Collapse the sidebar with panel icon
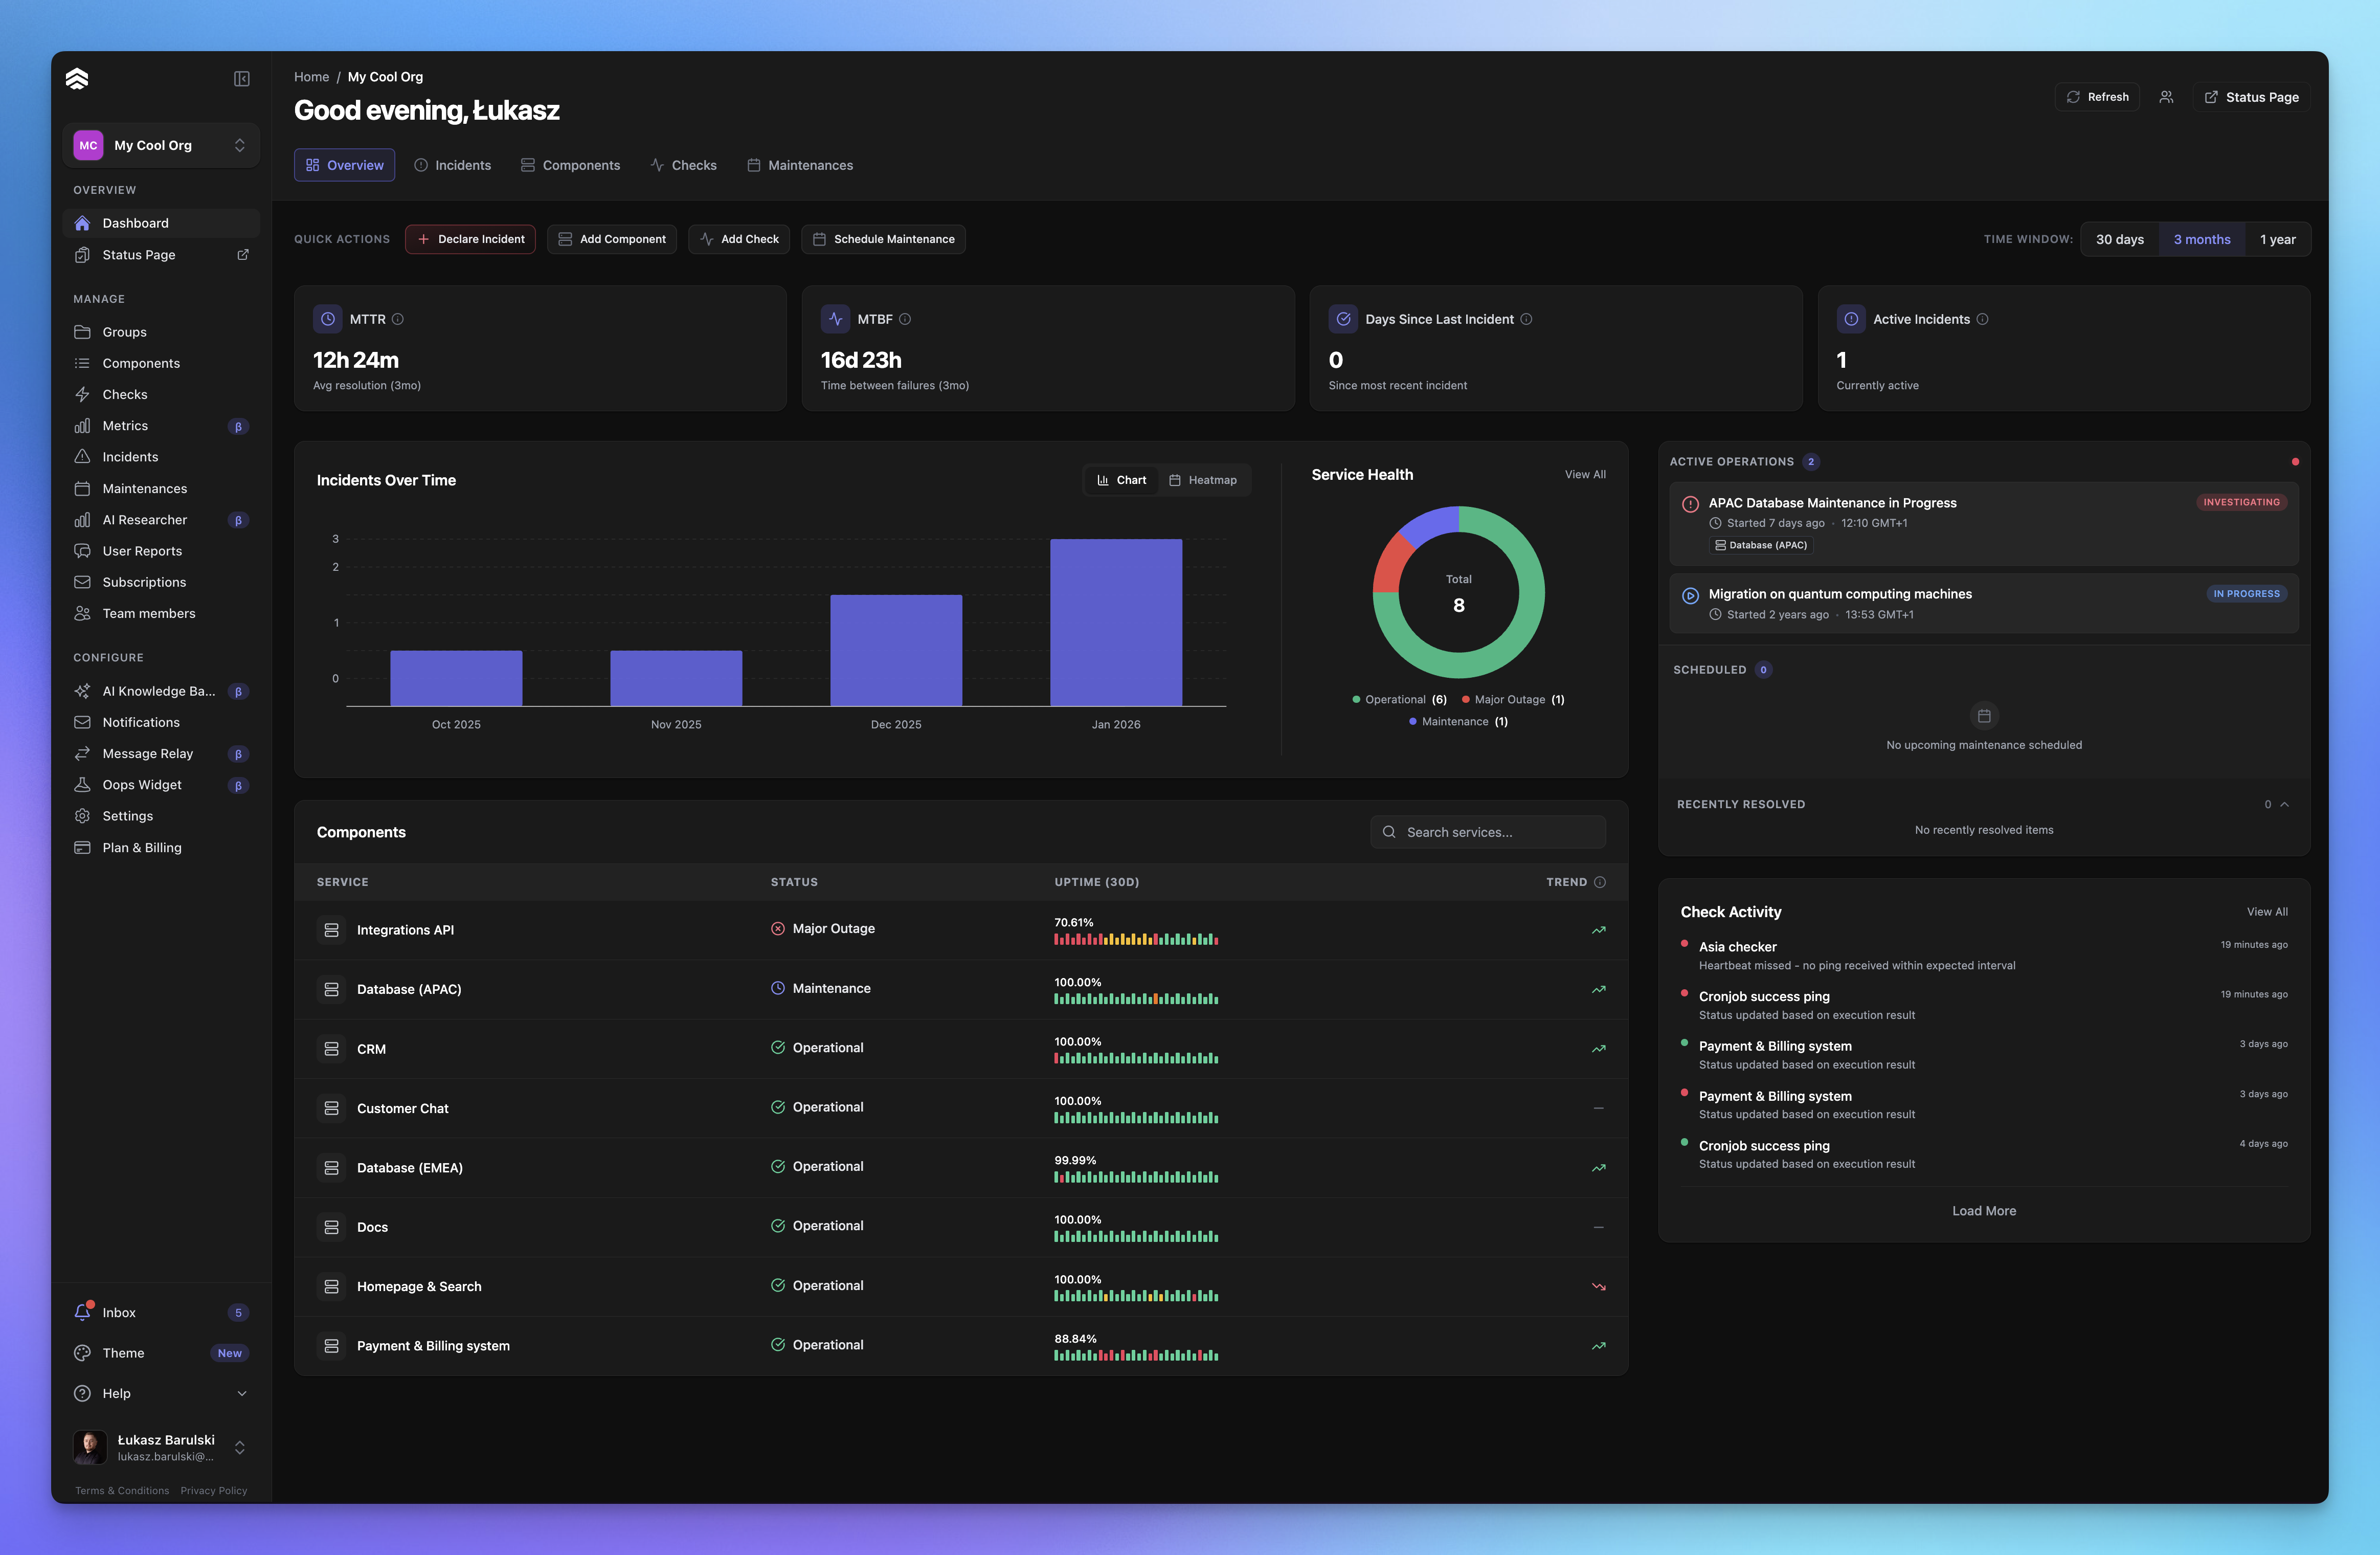The width and height of the screenshot is (2380, 1555). coord(241,79)
